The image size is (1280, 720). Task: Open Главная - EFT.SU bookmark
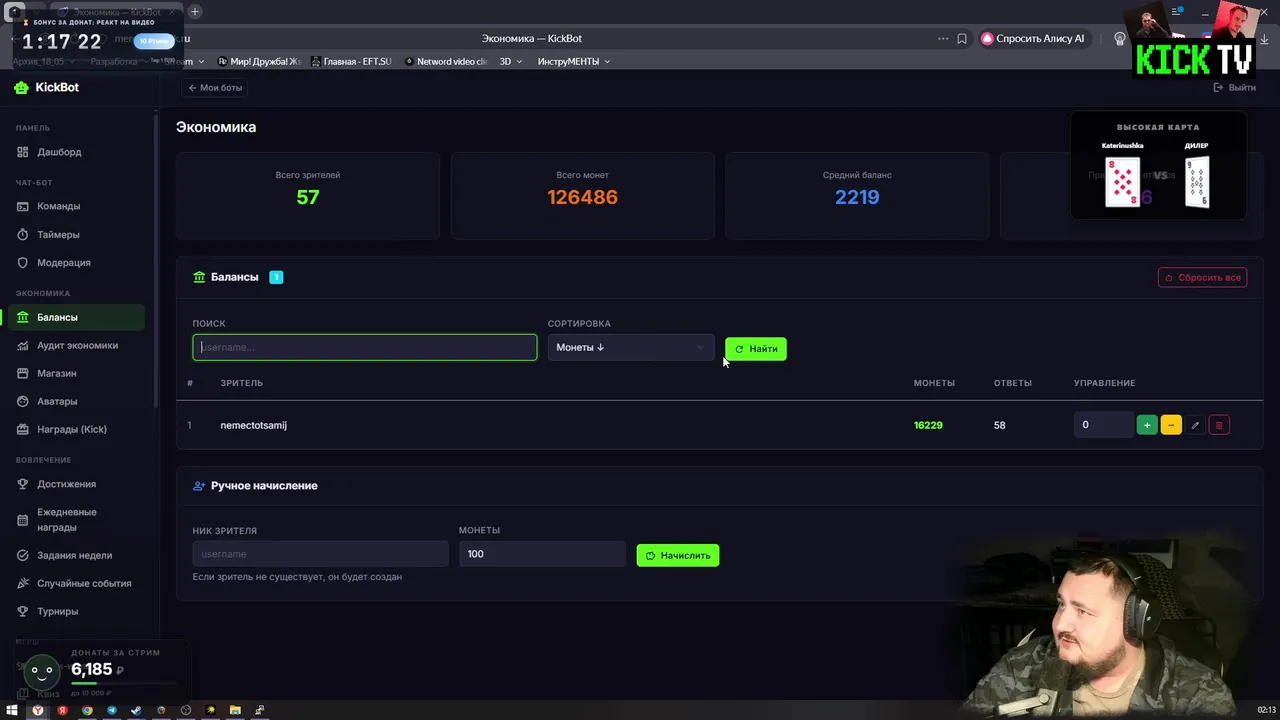coord(351,61)
